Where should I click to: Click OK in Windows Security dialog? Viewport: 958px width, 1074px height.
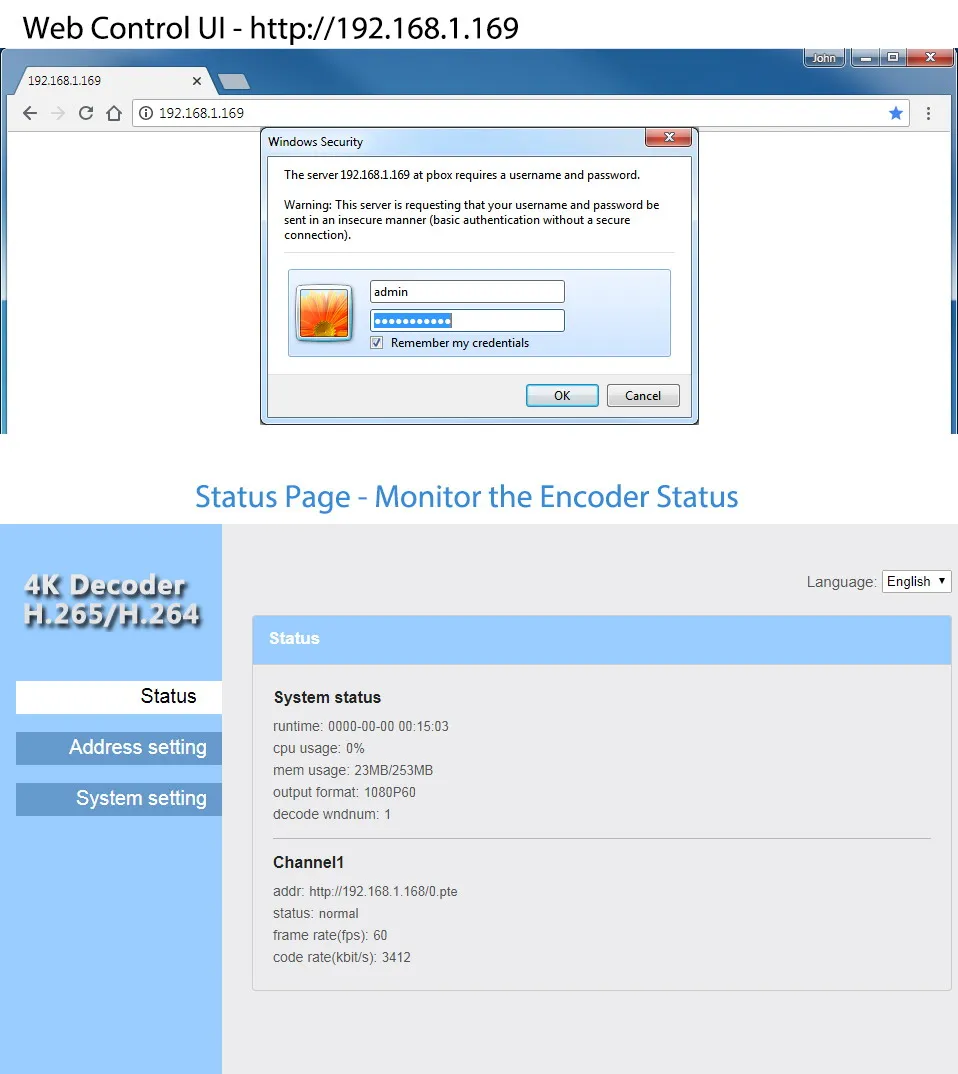click(x=562, y=395)
